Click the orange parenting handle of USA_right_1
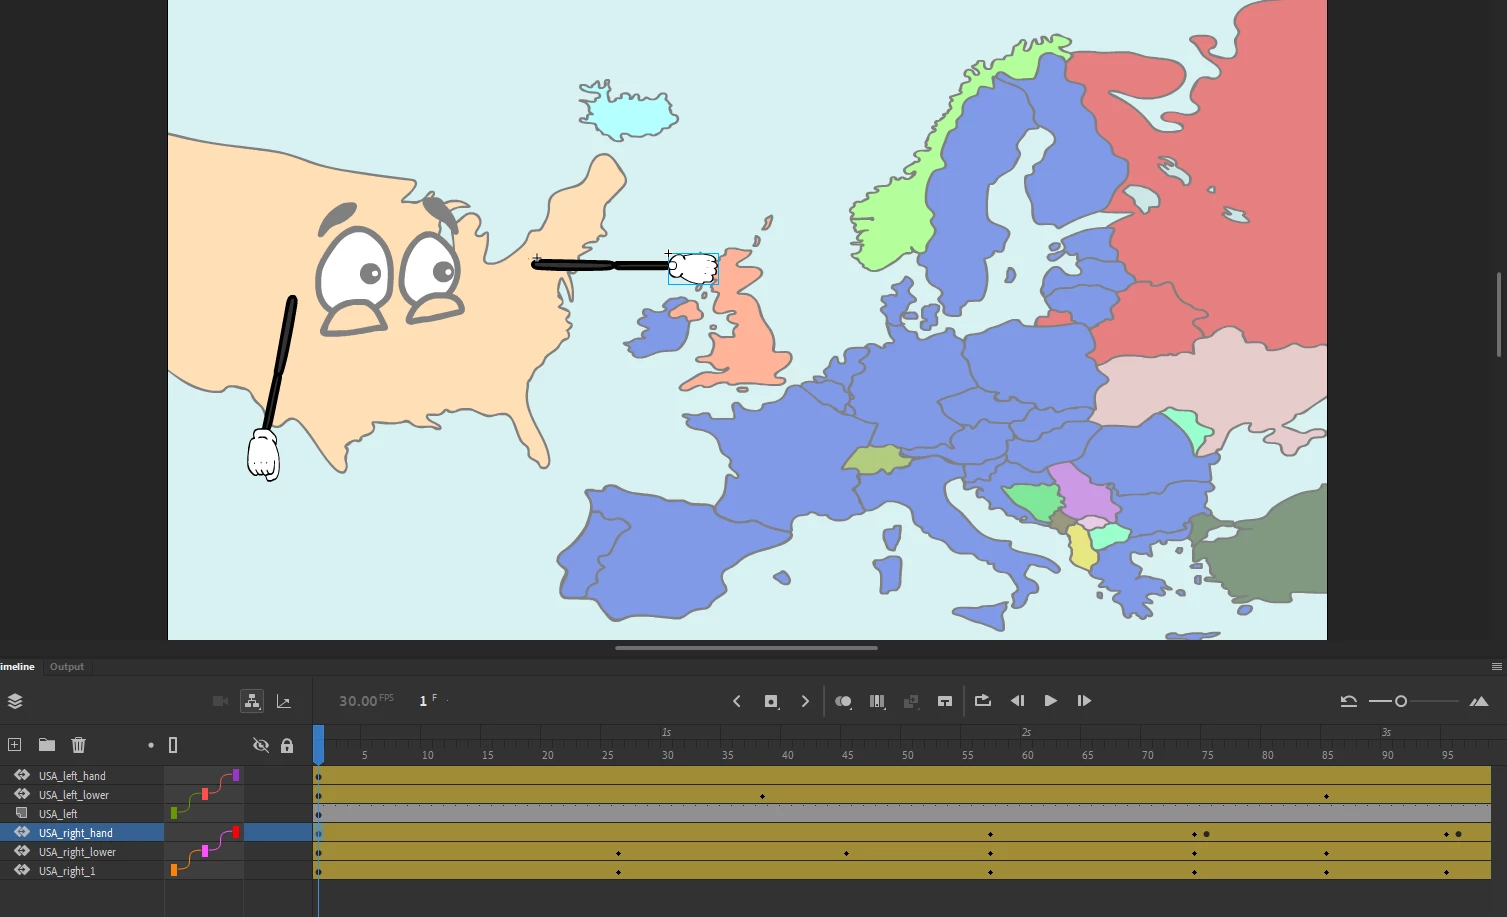The height and width of the screenshot is (917, 1507). [174, 870]
